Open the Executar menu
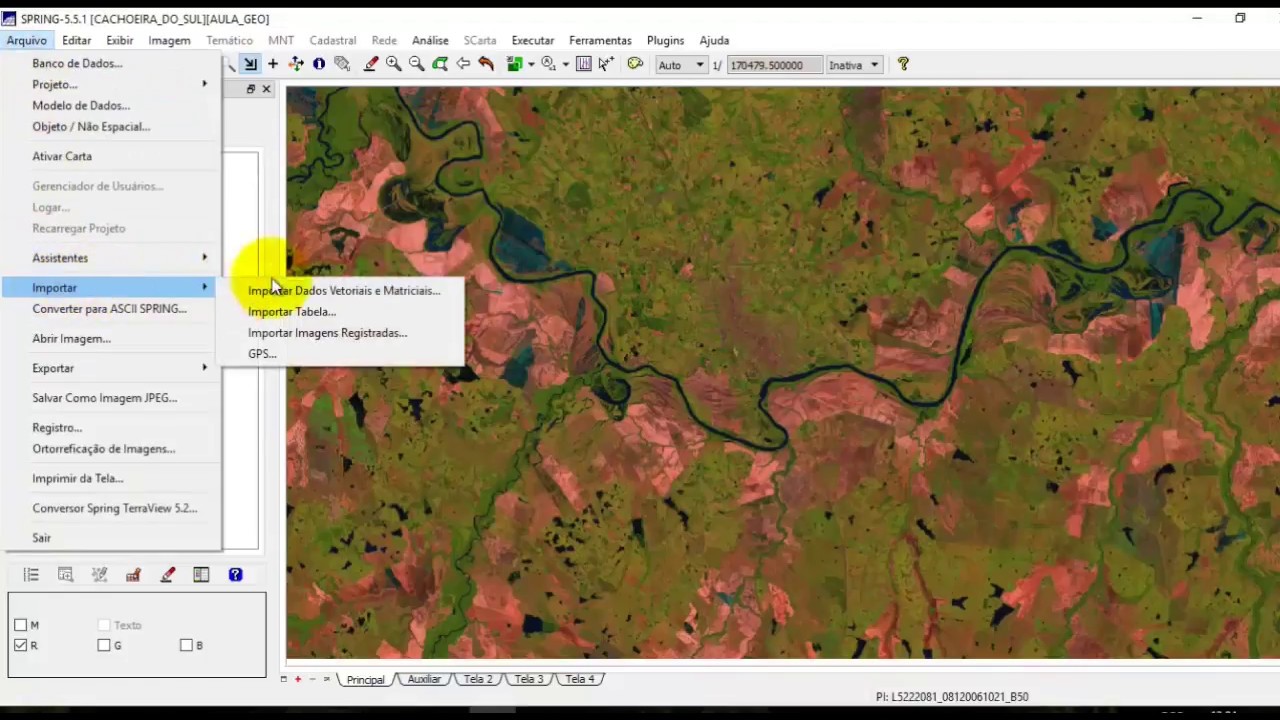 click(x=533, y=40)
